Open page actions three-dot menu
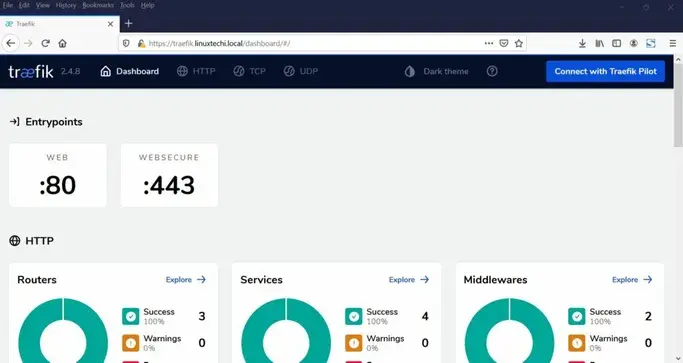The height and width of the screenshot is (363, 683). (489, 43)
